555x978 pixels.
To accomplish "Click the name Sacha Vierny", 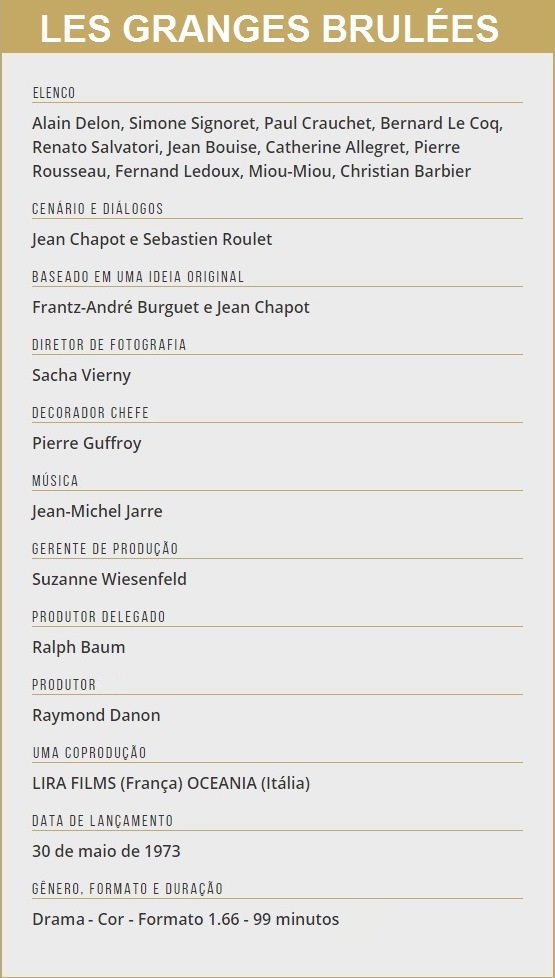I will tap(82, 375).
